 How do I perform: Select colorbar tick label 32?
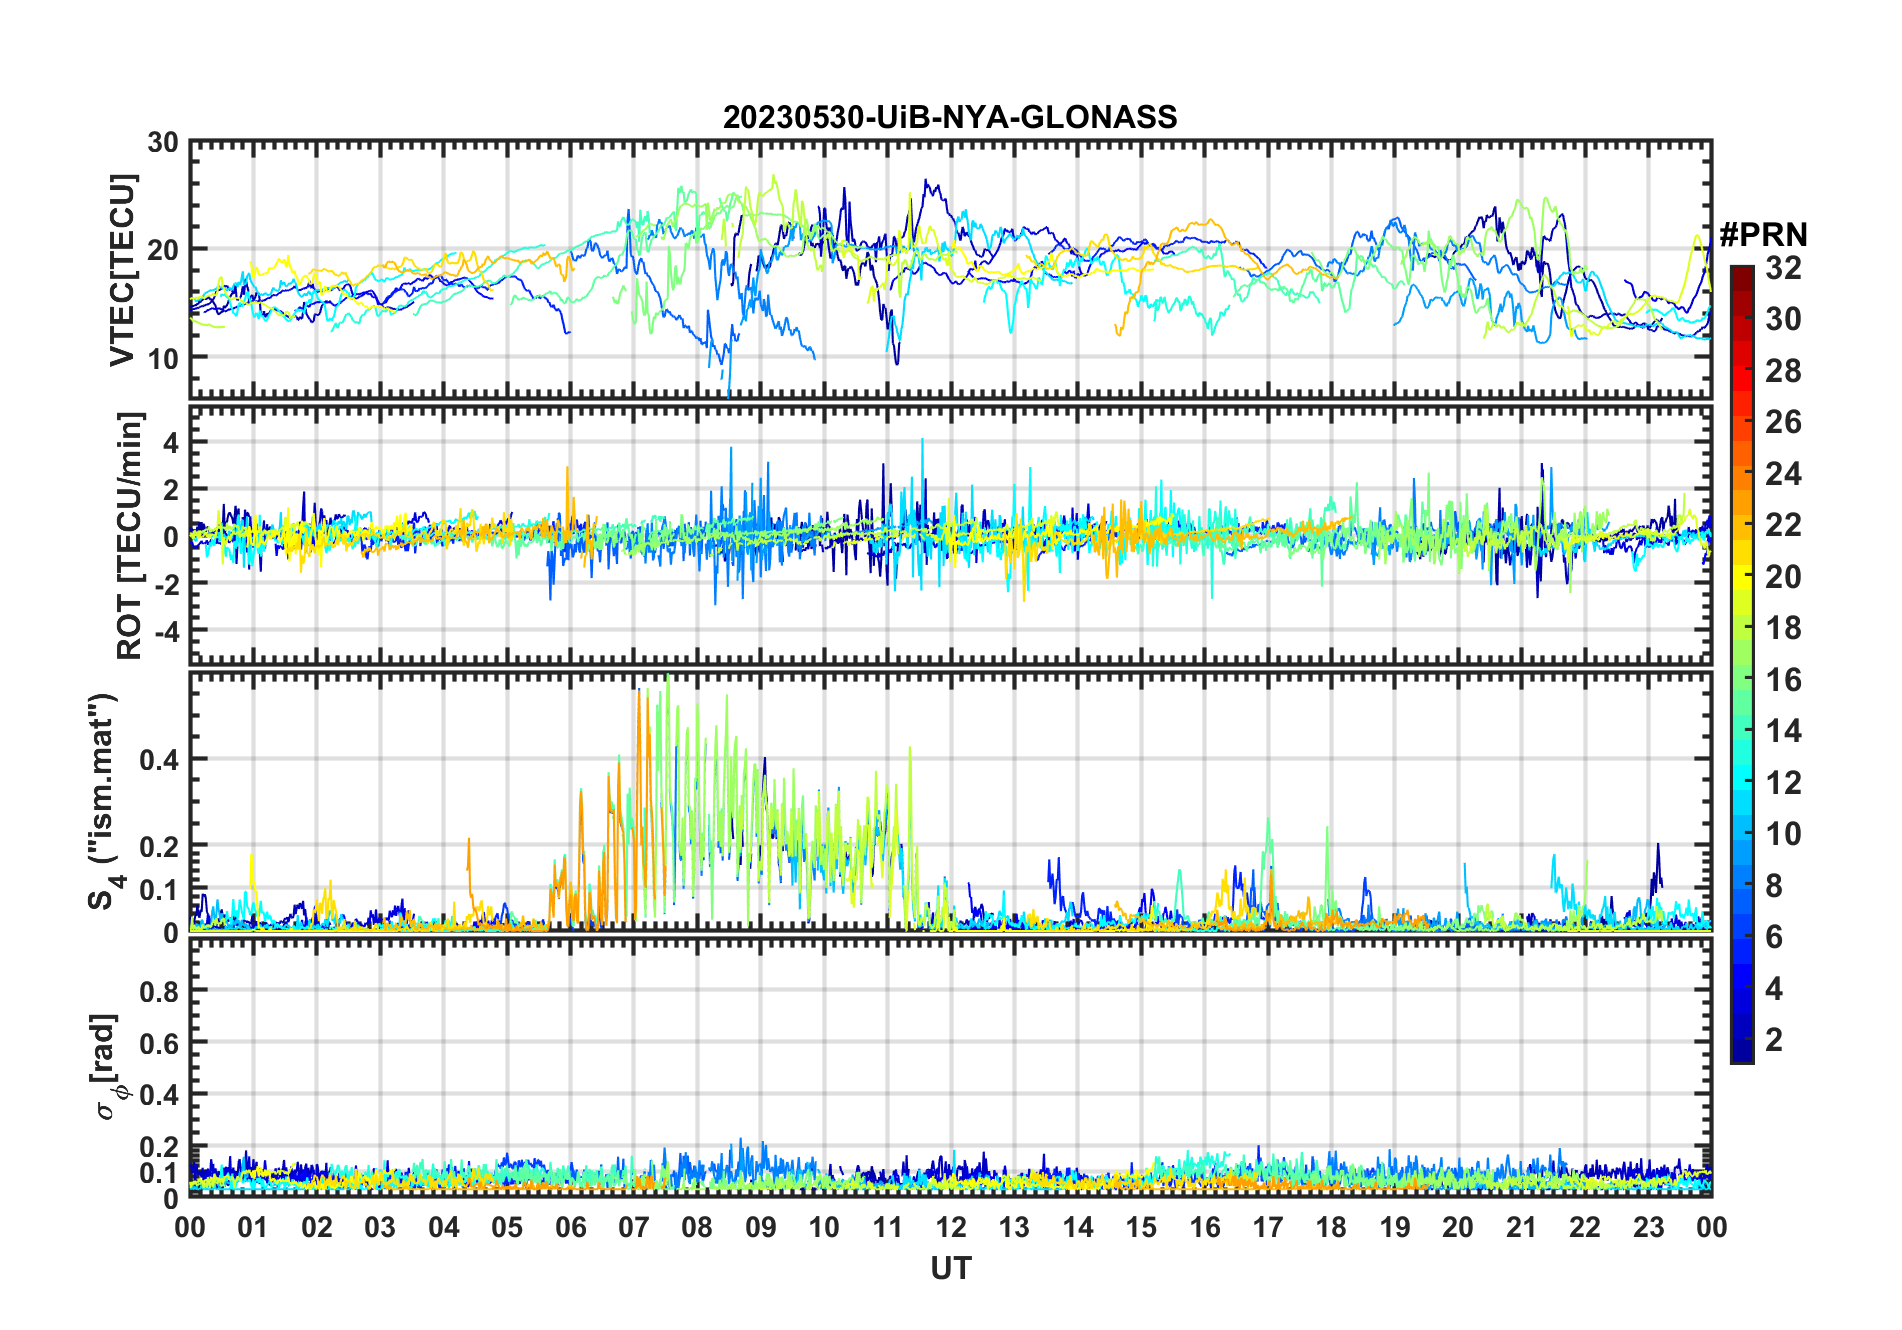coord(1783,268)
